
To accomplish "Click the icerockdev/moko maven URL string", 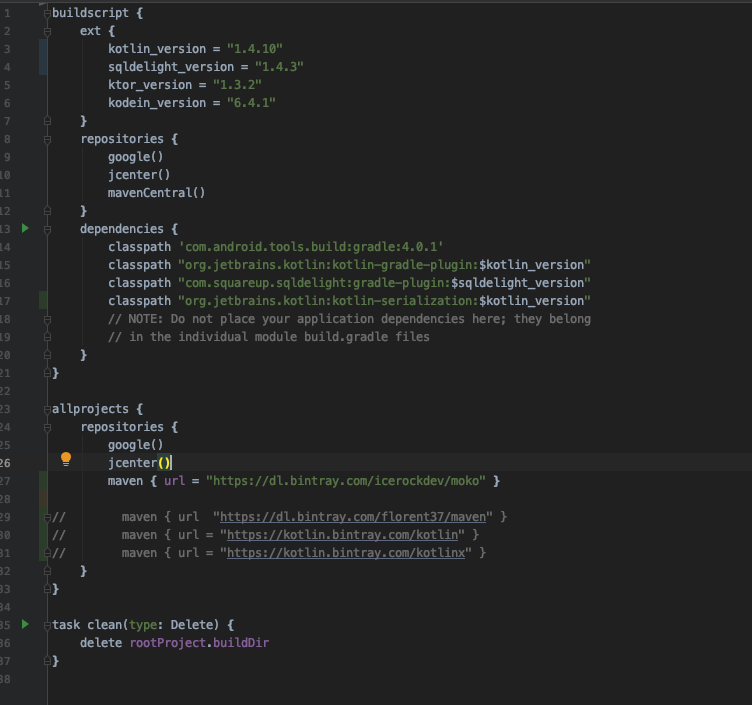I will point(345,481).
